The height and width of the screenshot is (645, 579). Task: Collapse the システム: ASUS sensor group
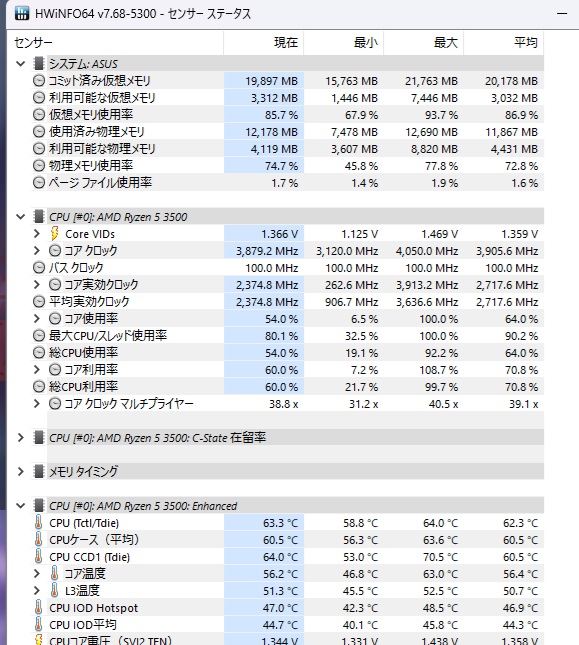coord(21,64)
